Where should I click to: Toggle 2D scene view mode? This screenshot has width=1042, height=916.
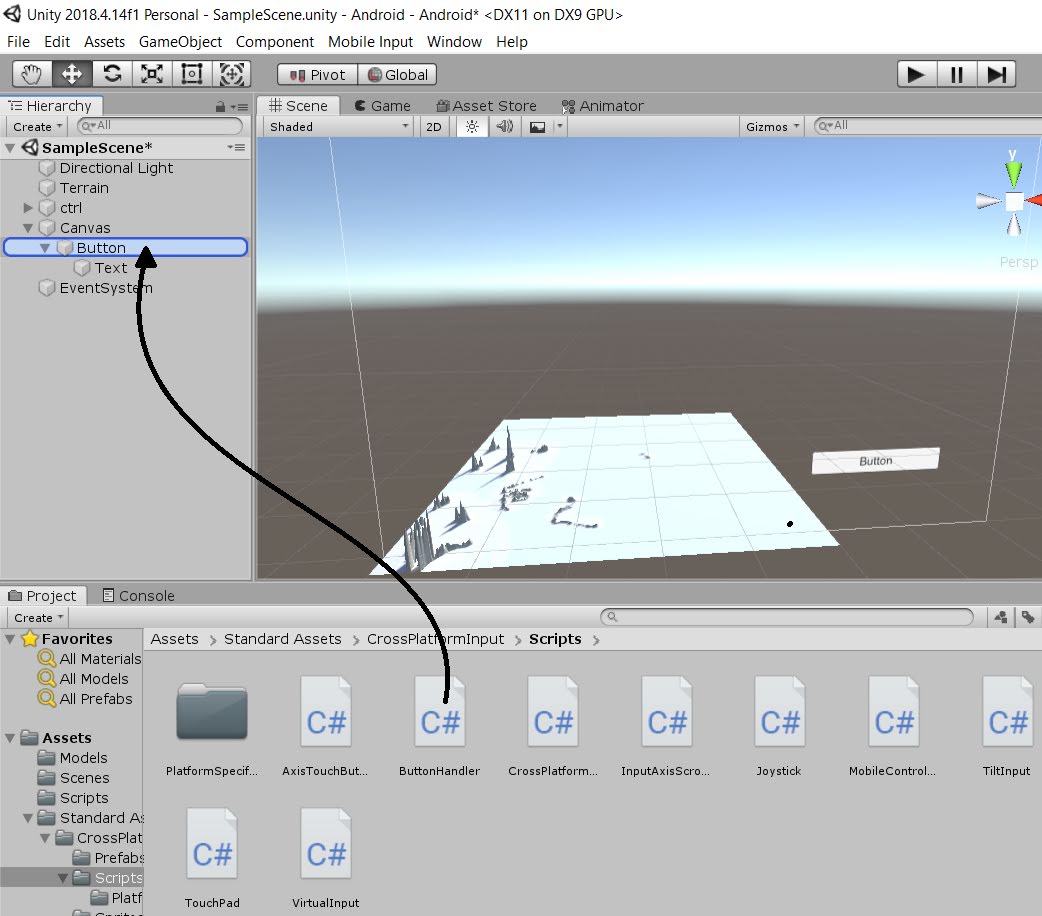coord(433,127)
